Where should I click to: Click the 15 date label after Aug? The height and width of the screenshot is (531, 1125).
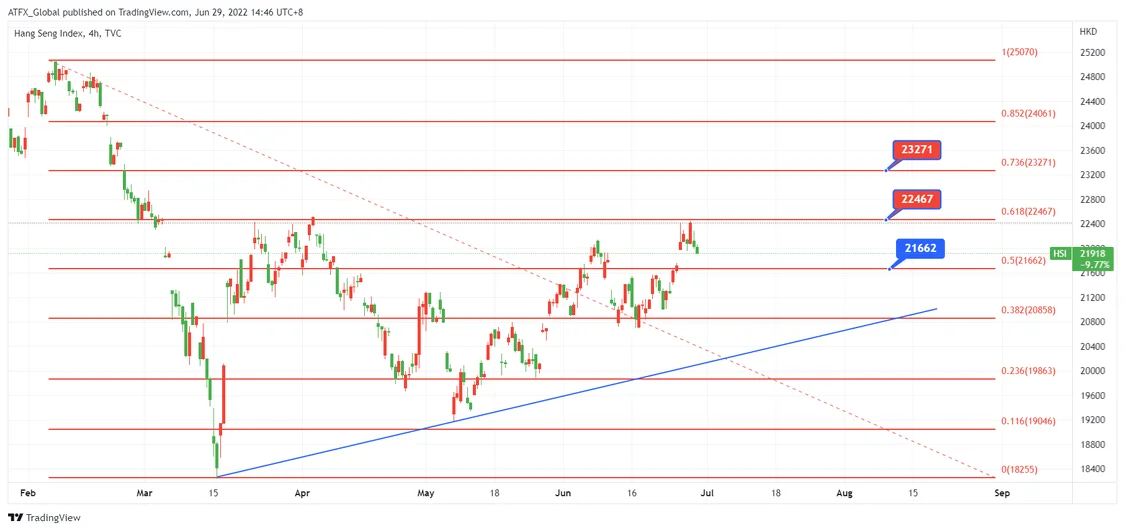(913, 494)
